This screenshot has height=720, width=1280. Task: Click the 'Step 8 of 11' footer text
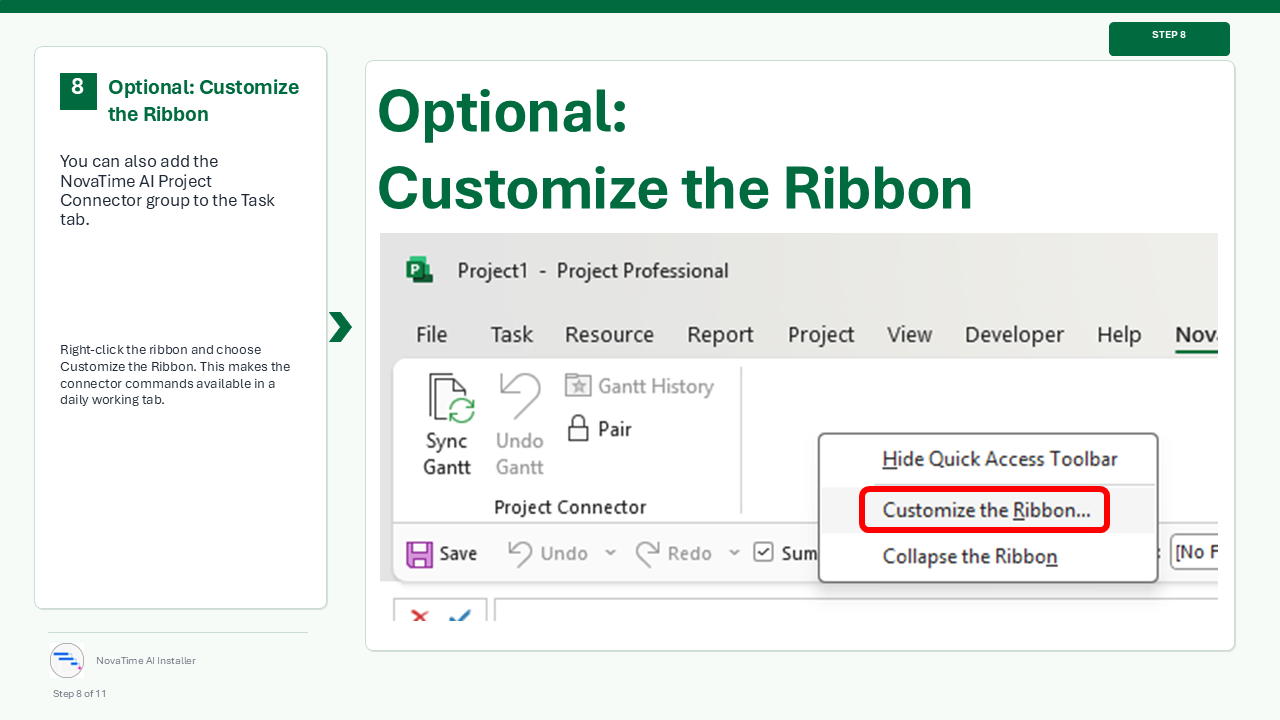pyautogui.click(x=80, y=693)
